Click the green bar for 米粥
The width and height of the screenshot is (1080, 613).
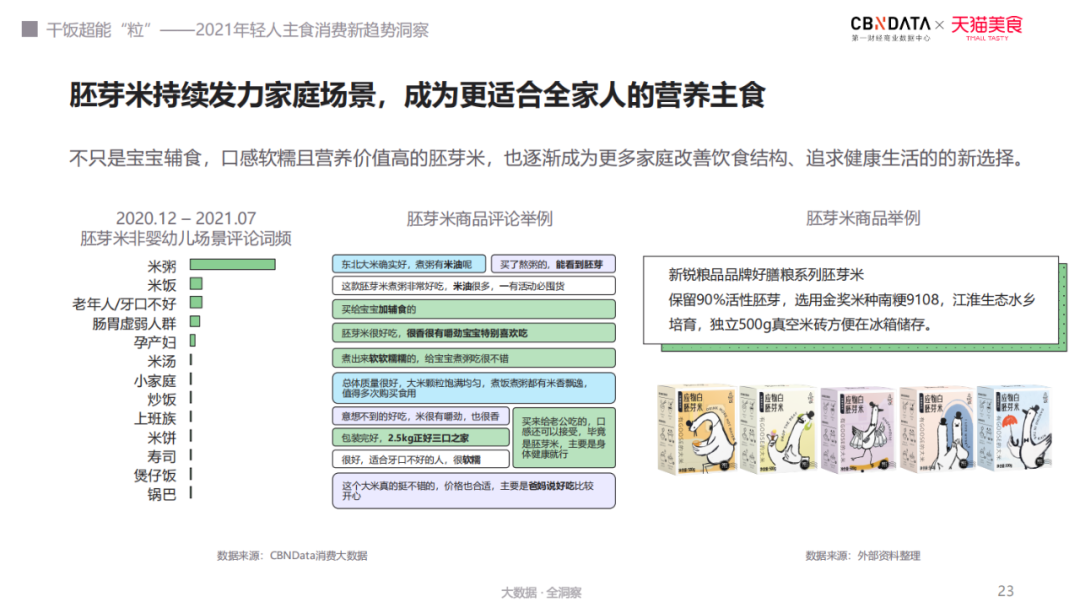tap(233, 264)
